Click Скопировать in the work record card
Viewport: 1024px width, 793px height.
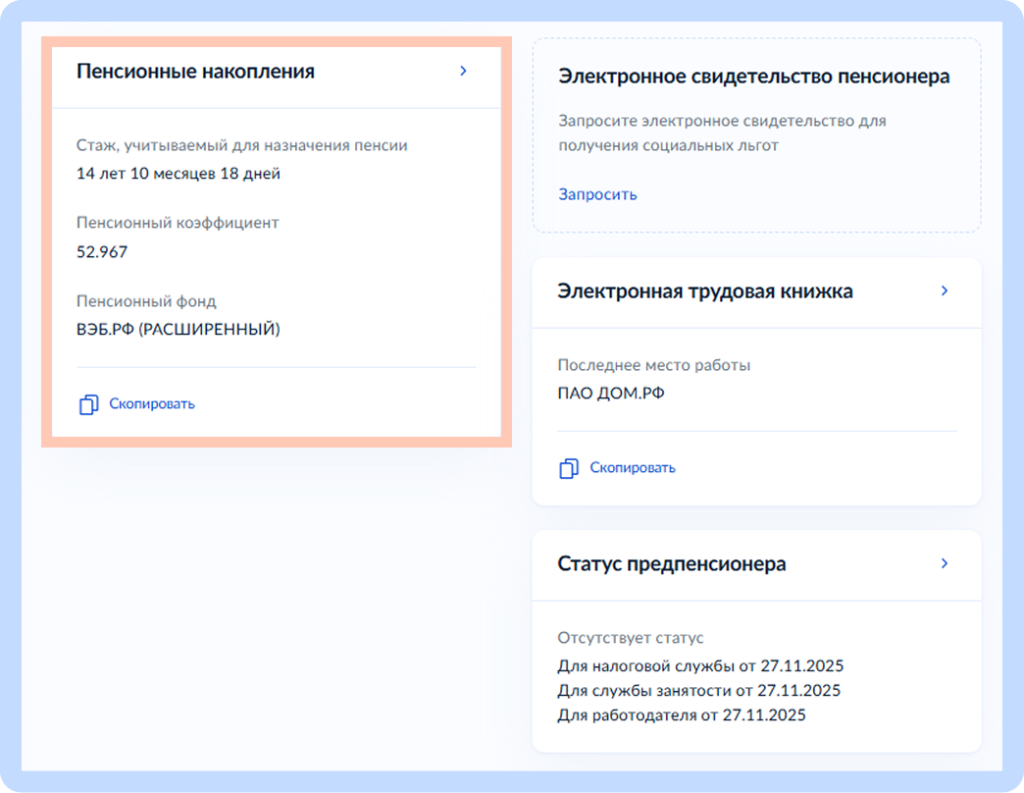coord(632,467)
